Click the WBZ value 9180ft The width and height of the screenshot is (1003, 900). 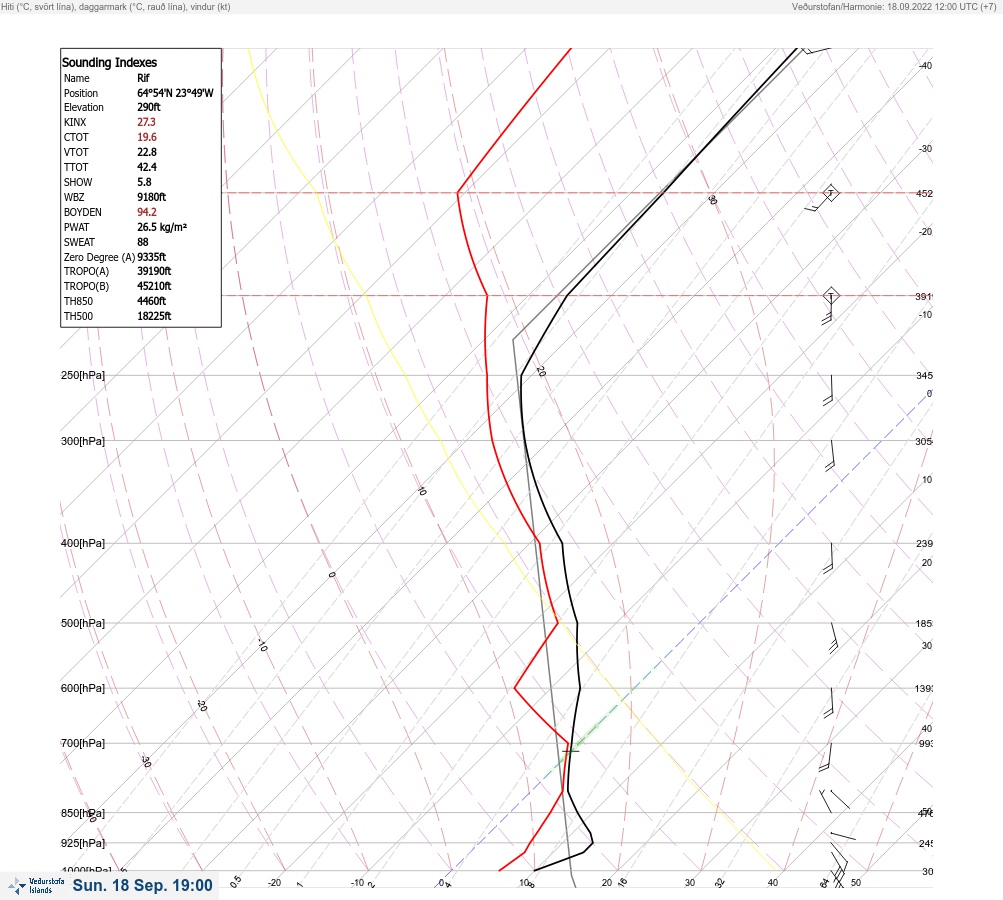tap(152, 197)
